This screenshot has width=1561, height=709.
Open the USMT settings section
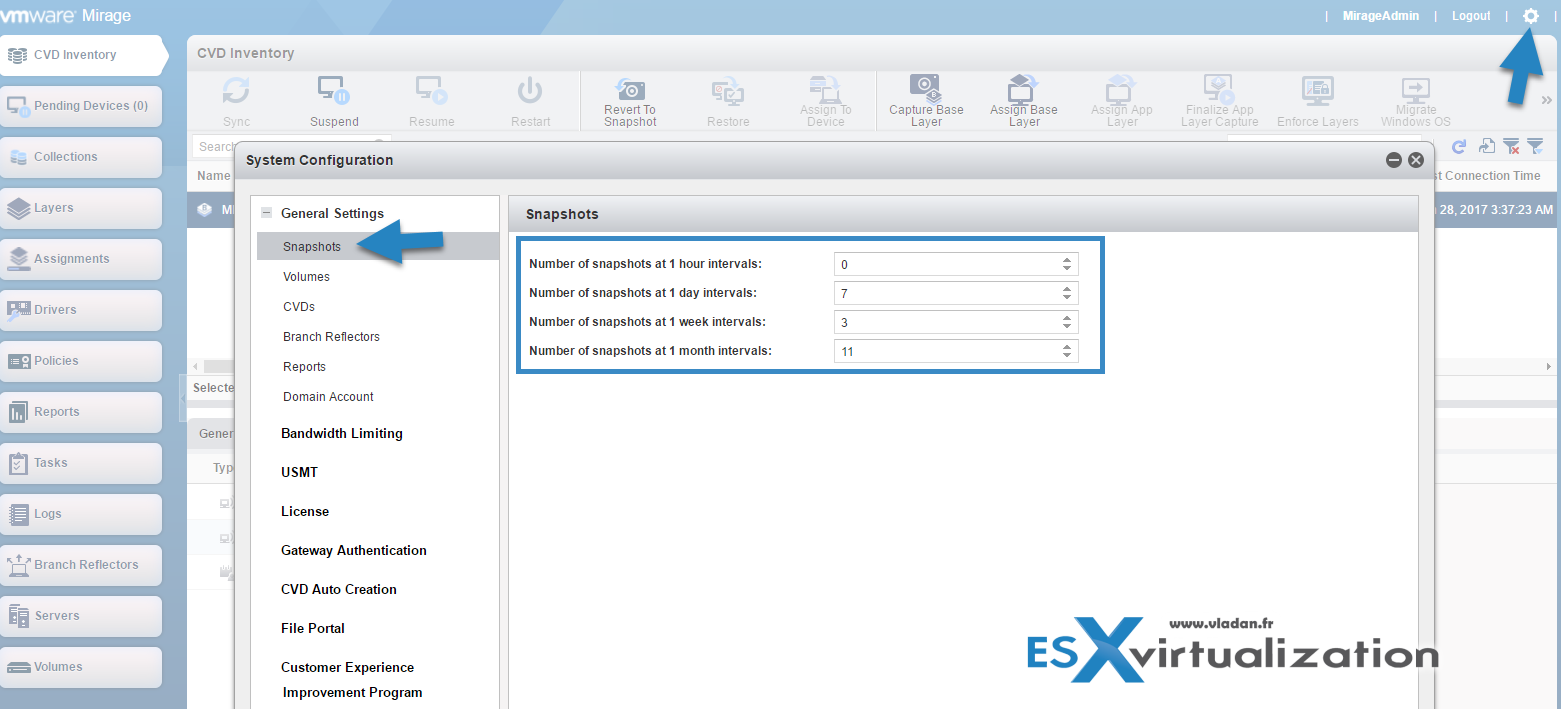[299, 473]
